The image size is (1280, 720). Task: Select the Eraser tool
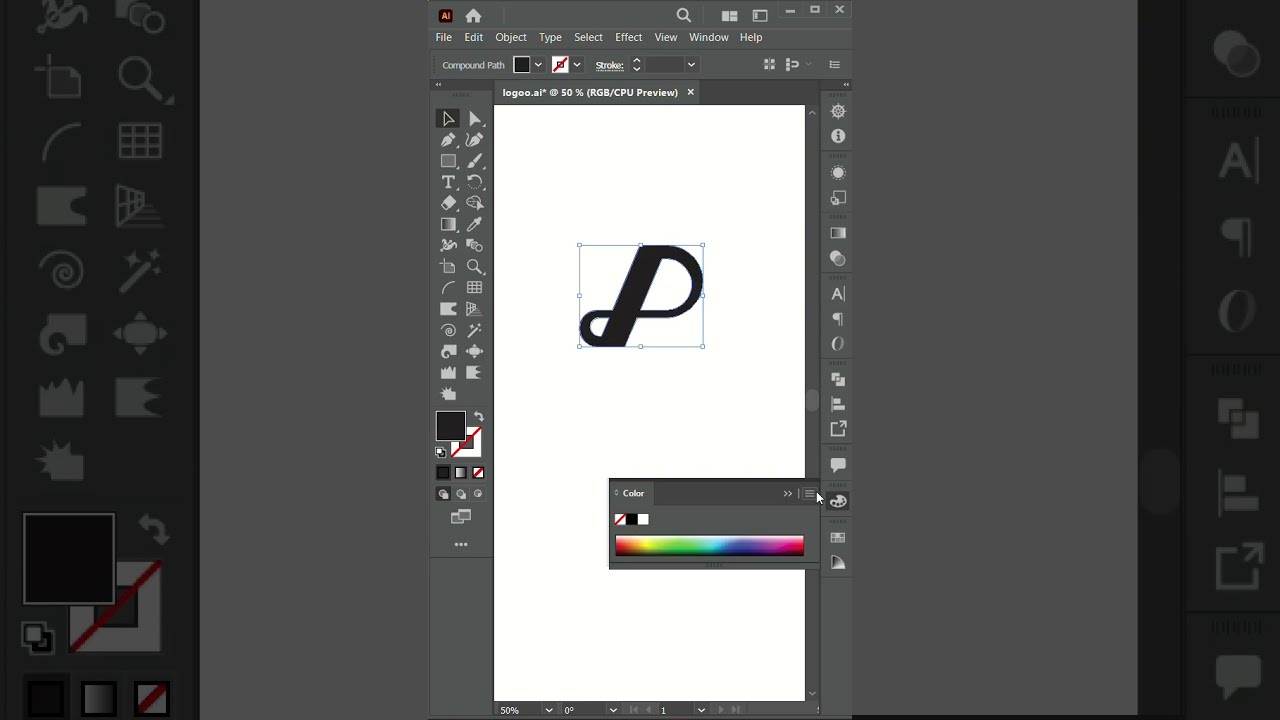[448, 203]
